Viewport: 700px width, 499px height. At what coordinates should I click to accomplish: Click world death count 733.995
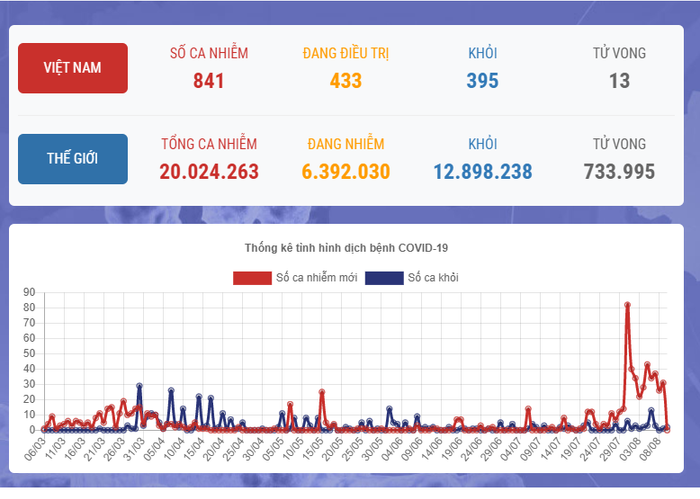point(619,172)
